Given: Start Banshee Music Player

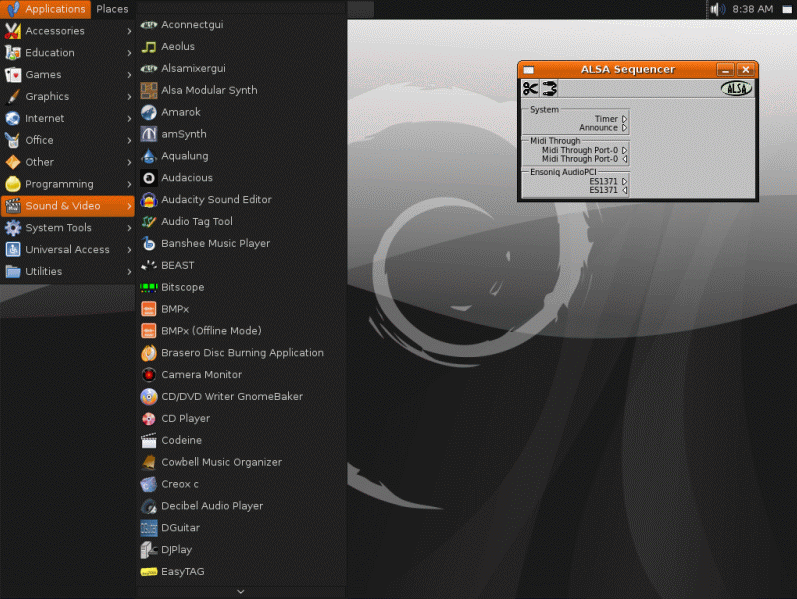Looking at the screenshot, I should click(x=215, y=244).
